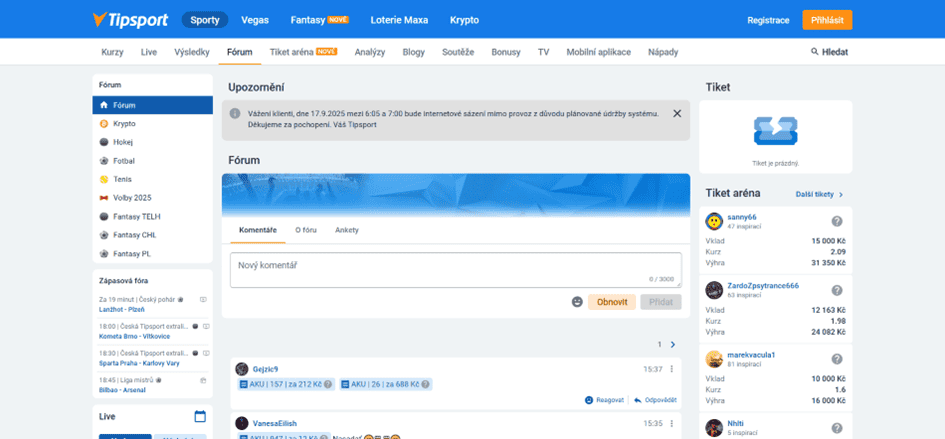Go to next comments page arrow
Screen dimensions: 945x439
pyautogui.click(x=673, y=344)
